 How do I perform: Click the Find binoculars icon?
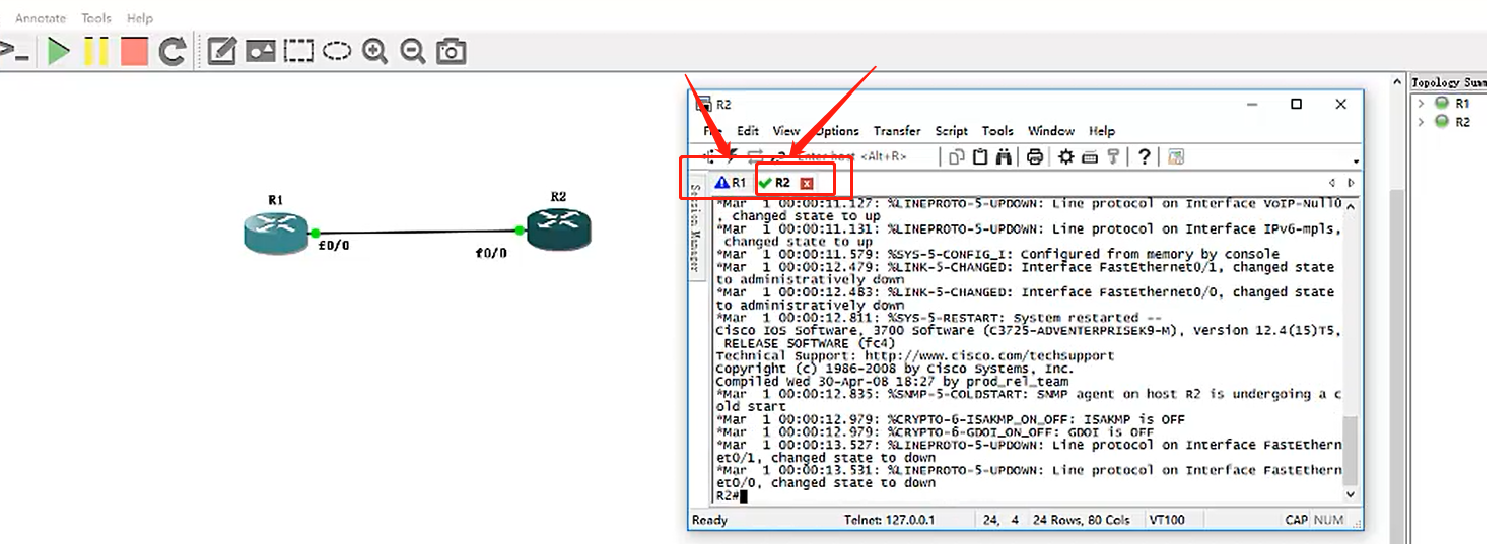pyautogui.click(x=1004, y=157)
